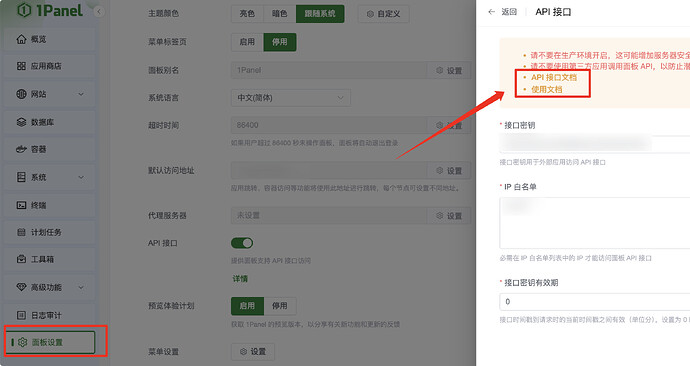Click the 概览 home icon in sidebar
The height and width of the screenshot is (366, 690).
coord(21,39)
